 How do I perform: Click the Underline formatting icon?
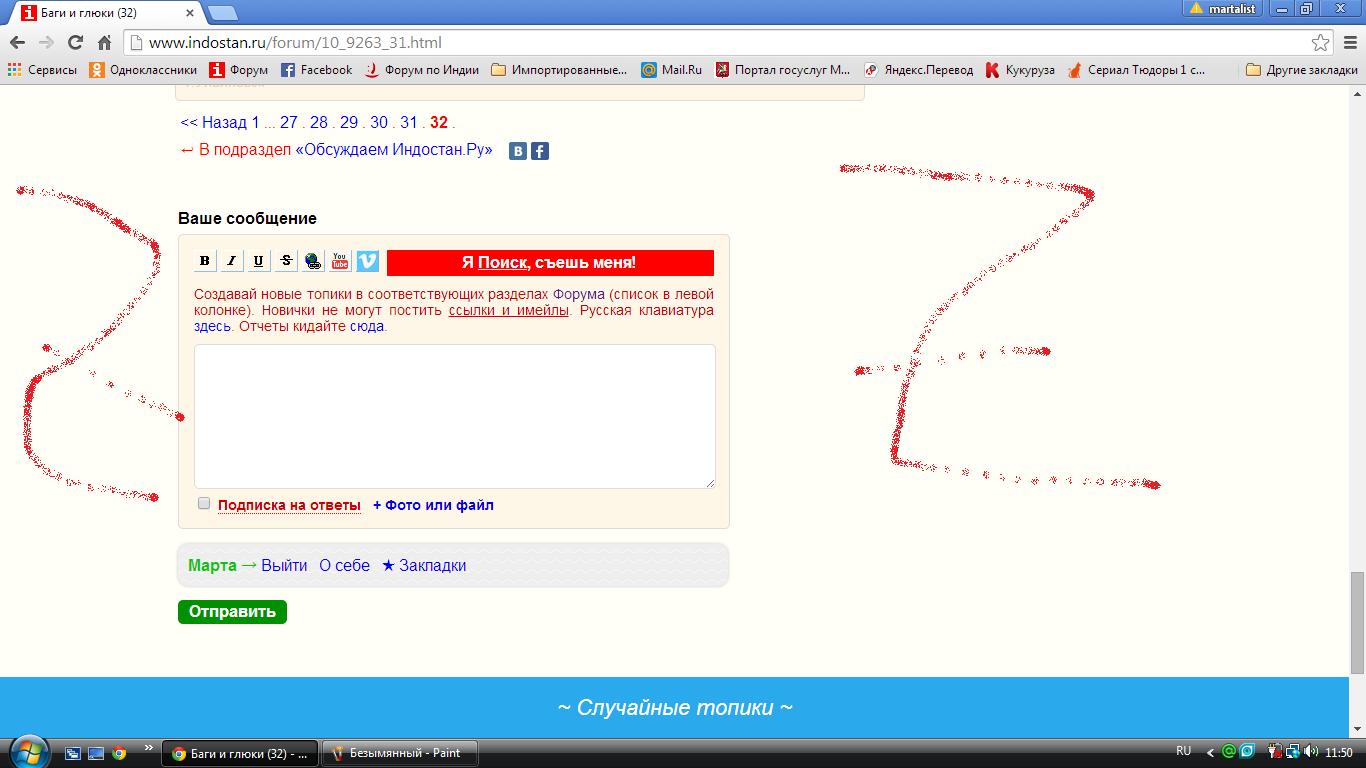[259, 261]
